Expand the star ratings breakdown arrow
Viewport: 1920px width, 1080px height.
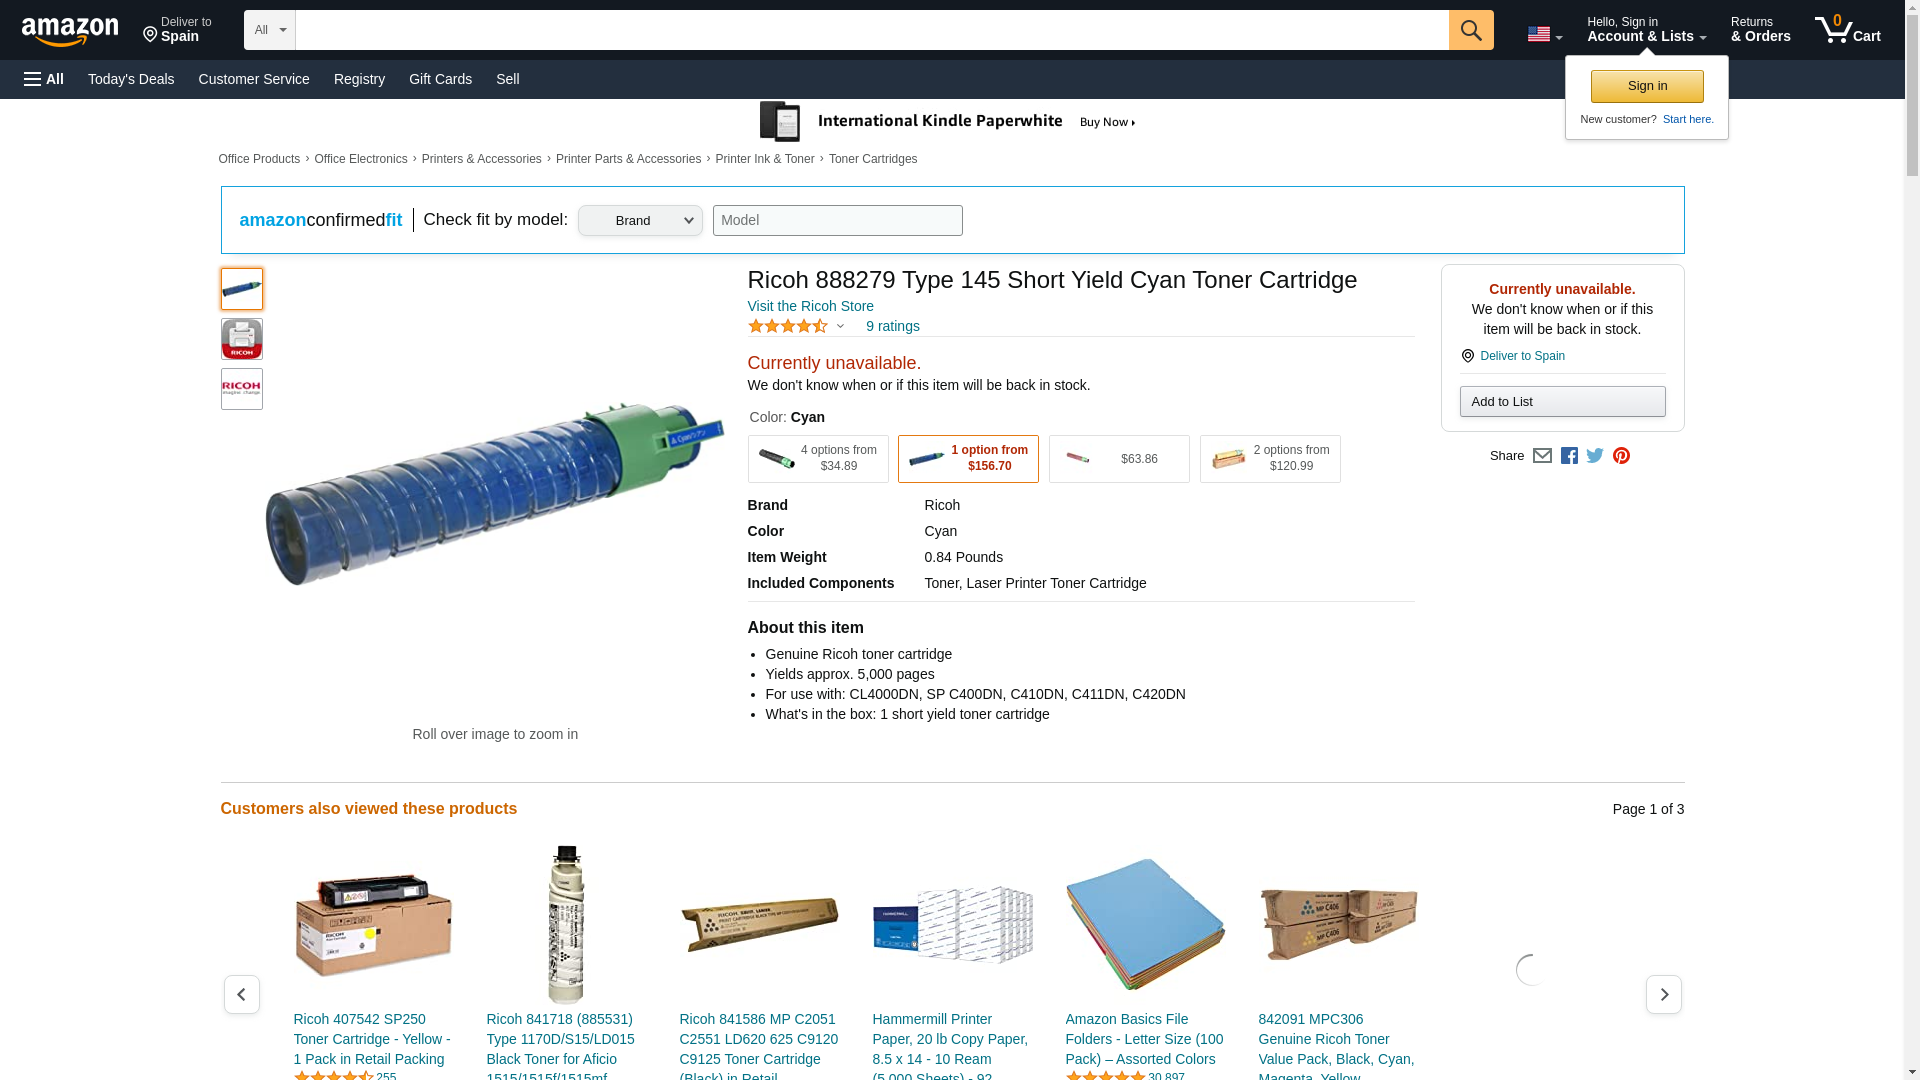[840, 326]
